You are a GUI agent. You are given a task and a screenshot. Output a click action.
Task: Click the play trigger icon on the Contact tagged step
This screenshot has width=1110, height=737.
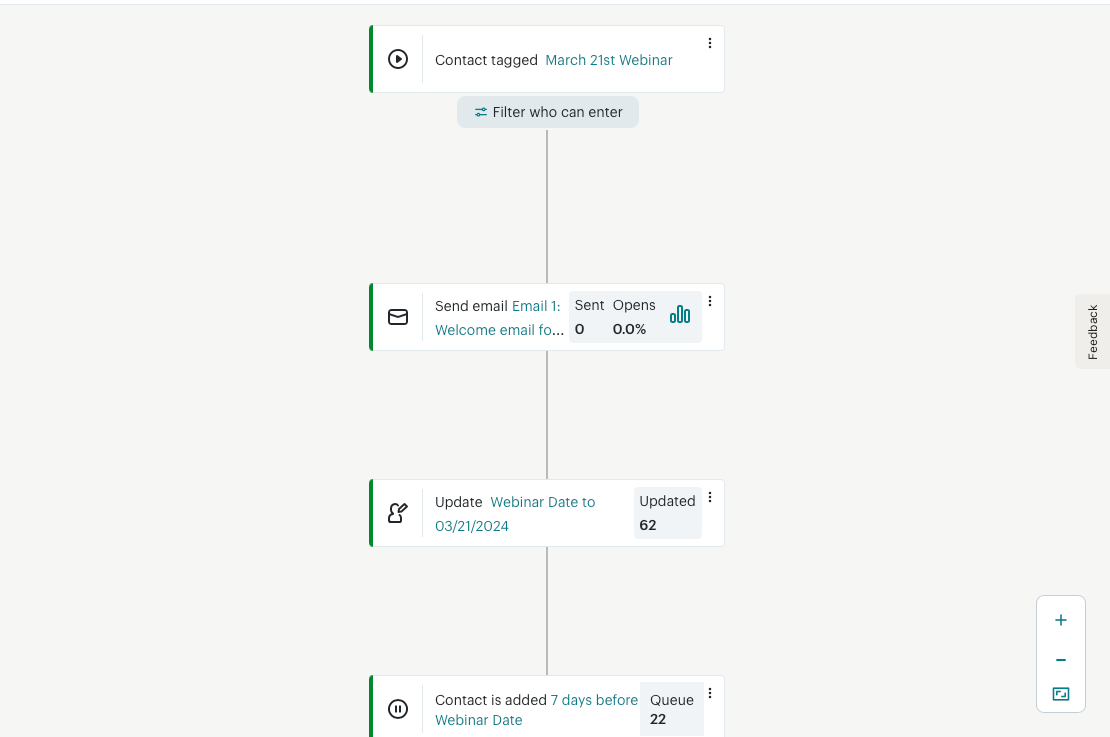[398, 59]
